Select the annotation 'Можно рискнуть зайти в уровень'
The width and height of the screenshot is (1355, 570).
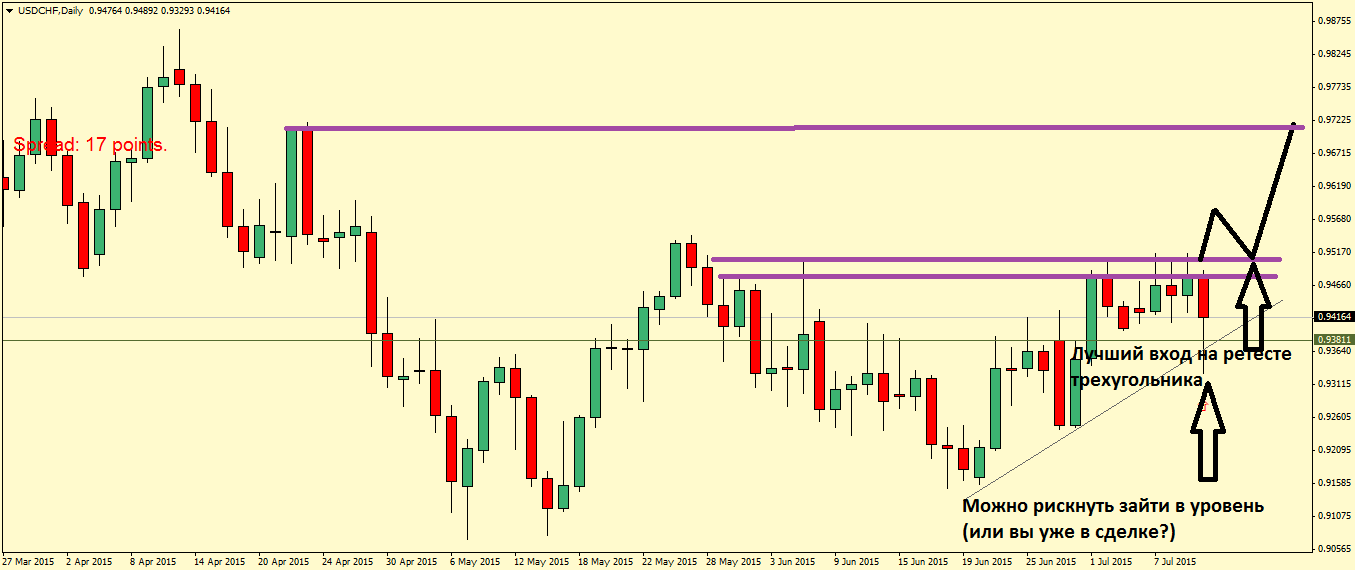[x=1113, y=506]
